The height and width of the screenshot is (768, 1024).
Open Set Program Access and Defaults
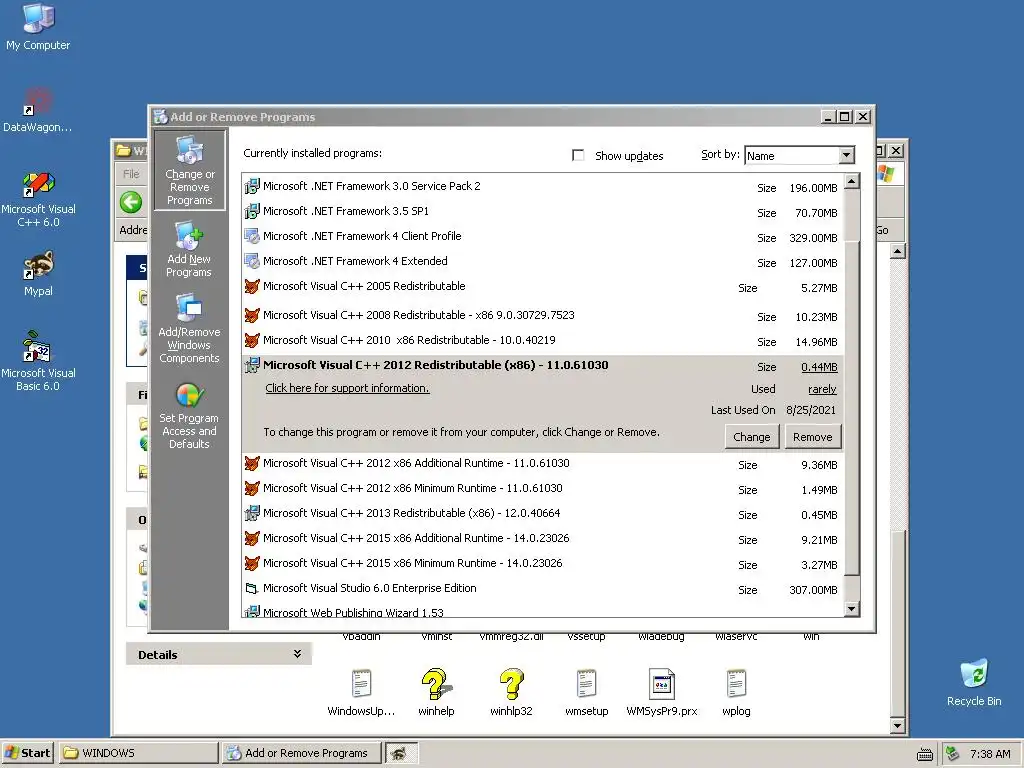coord(189,415)
